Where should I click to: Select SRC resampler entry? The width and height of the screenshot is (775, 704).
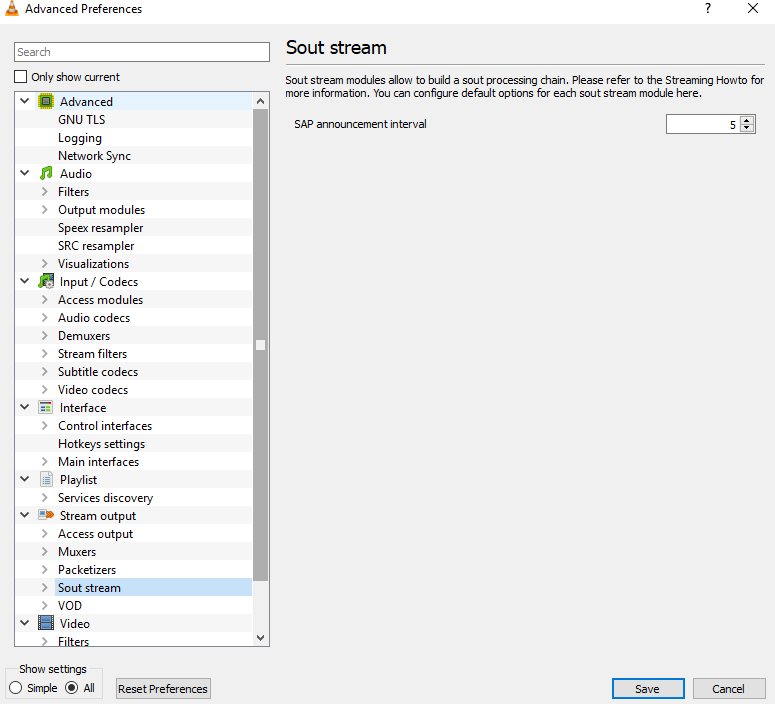pyautogui.click(x=96, y=246)
